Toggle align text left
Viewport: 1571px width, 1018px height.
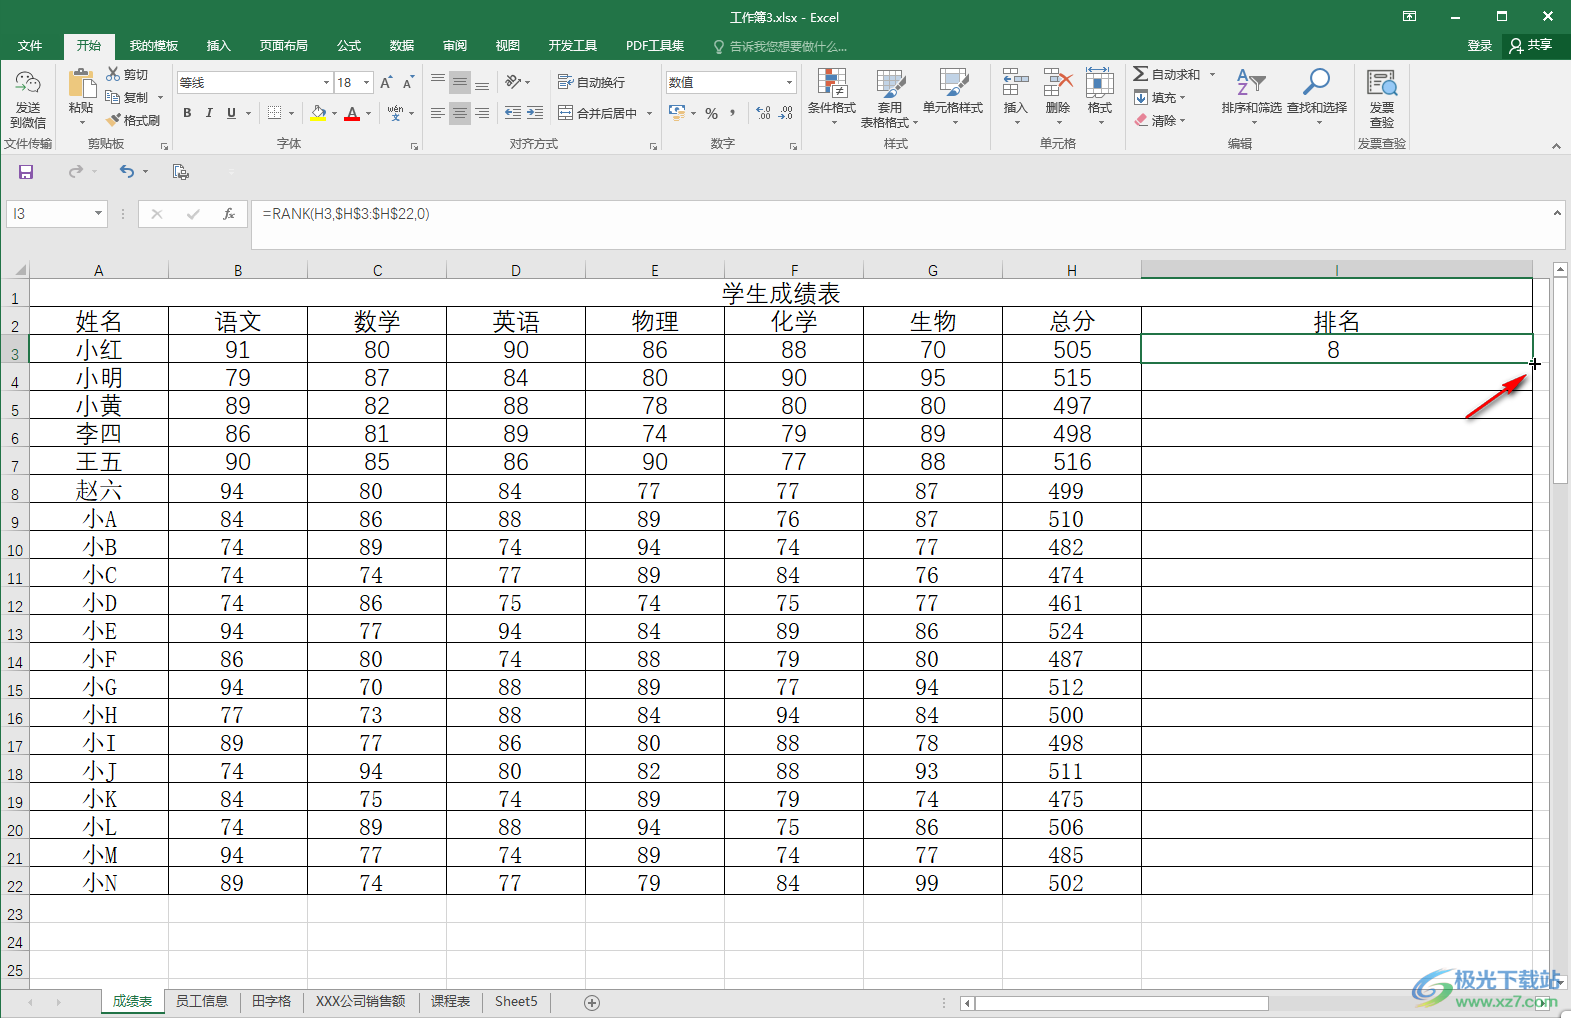pyautogui.click(x=438, y=113)
